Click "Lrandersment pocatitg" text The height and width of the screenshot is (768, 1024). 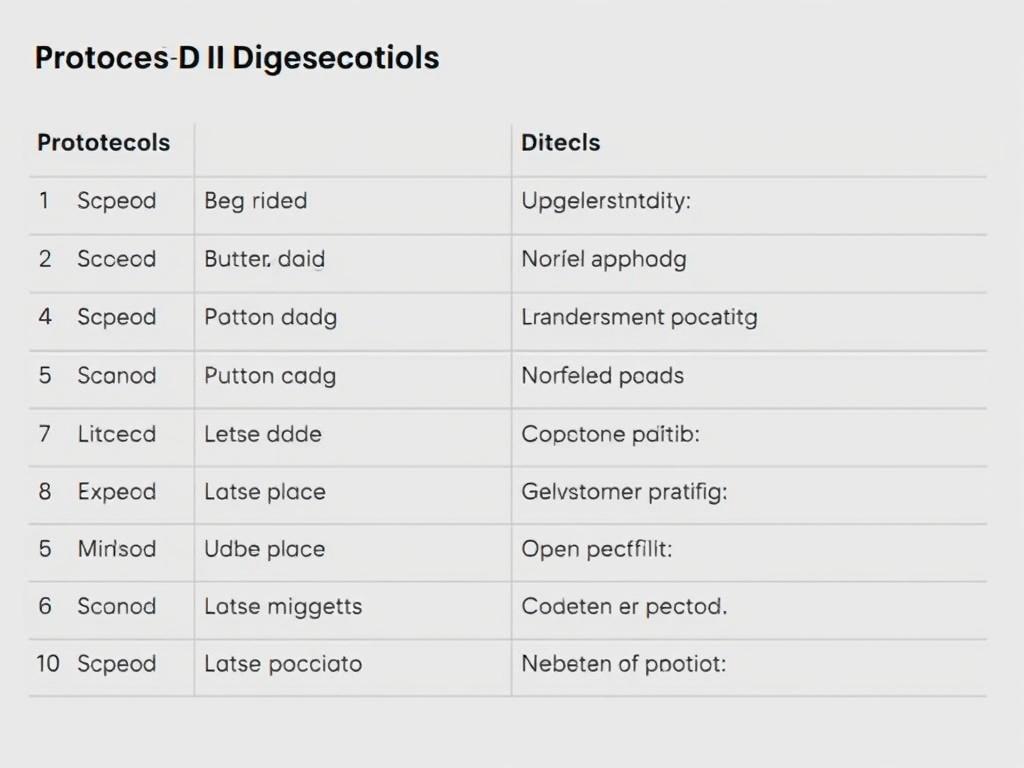(639, 317)
